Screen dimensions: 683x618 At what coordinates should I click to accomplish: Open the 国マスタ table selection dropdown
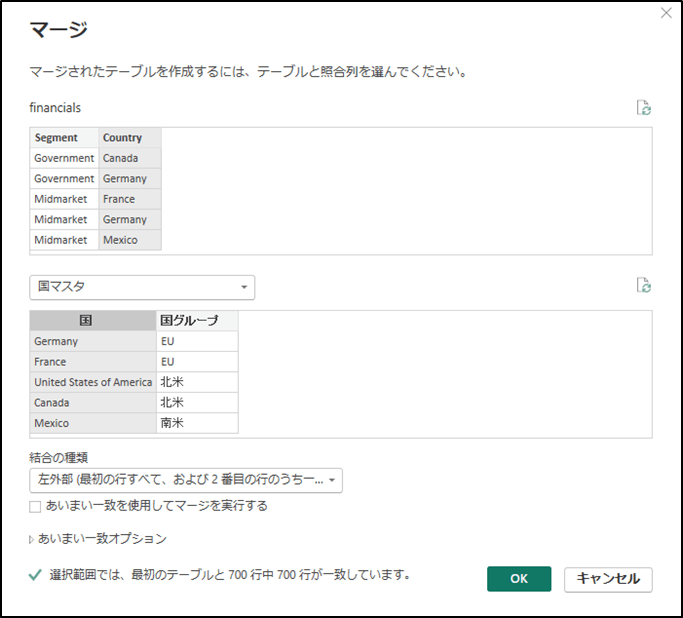[142, 287]
